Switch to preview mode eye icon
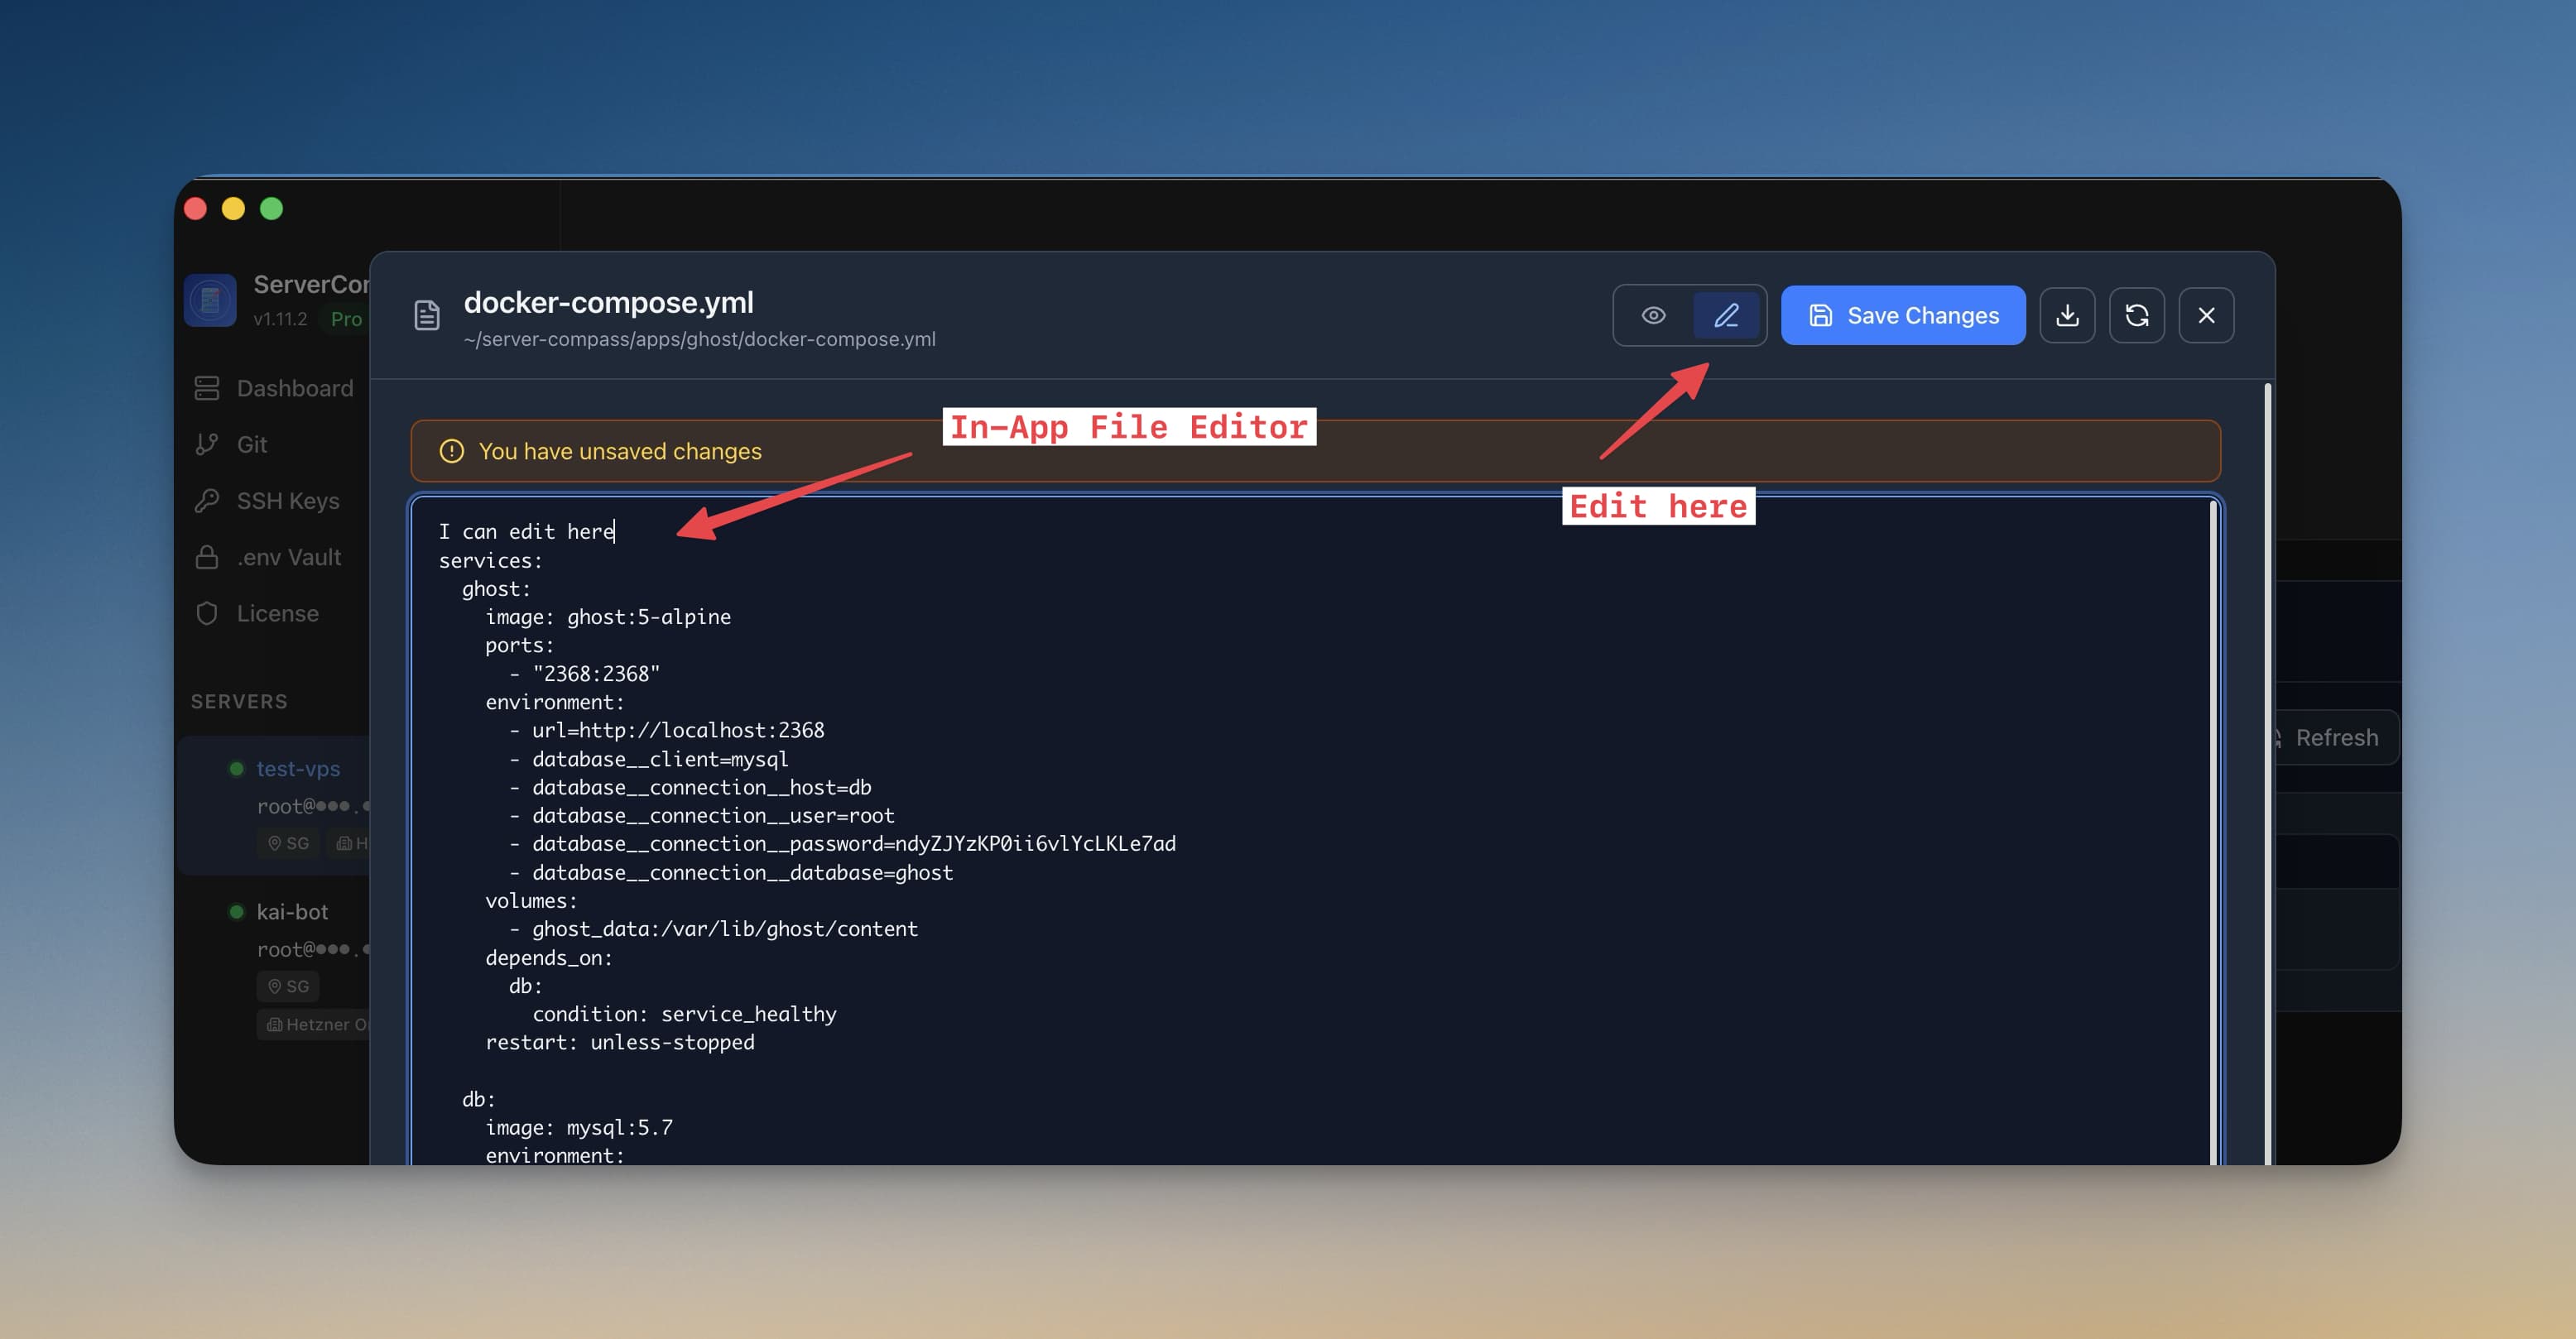The image size is (2576, 1339). click(1653, 315)
